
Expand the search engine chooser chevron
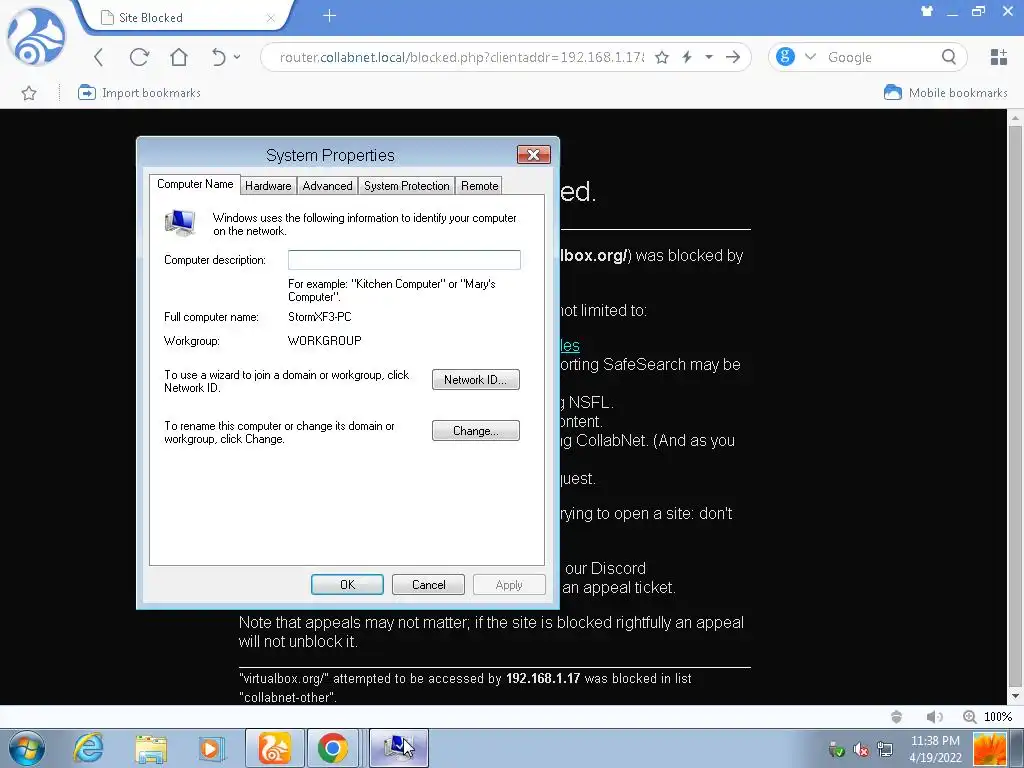point(810,57)
